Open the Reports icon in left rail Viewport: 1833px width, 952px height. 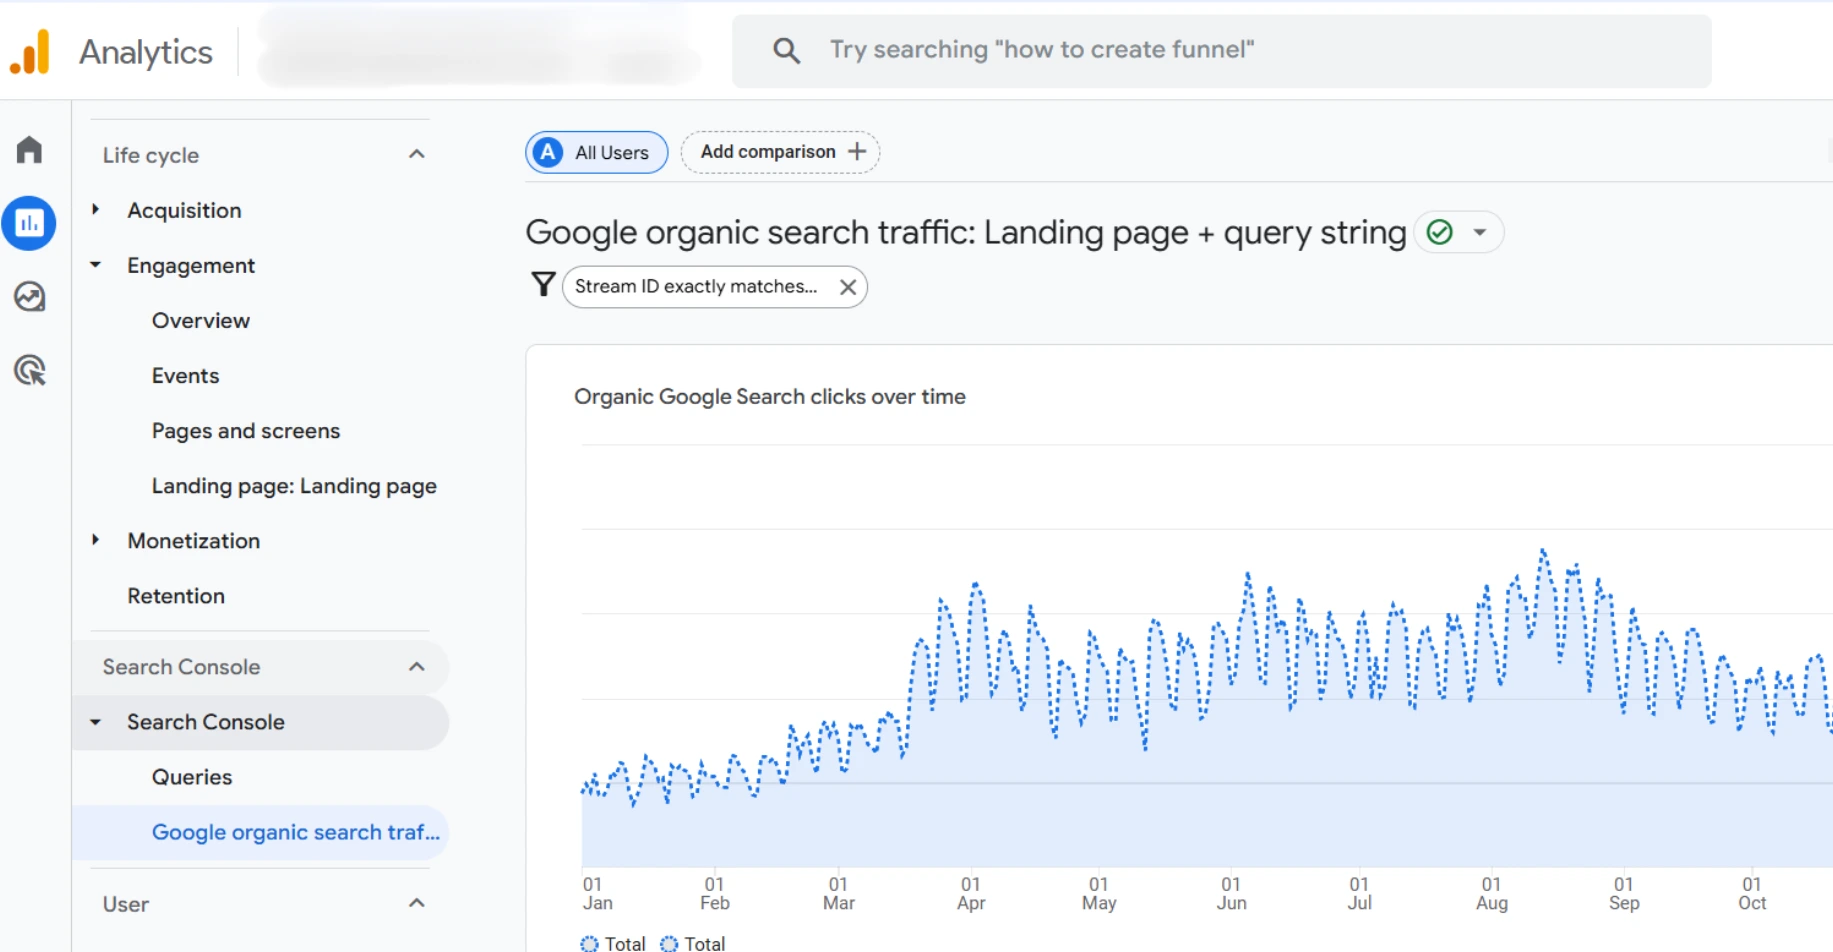[29, 223]
